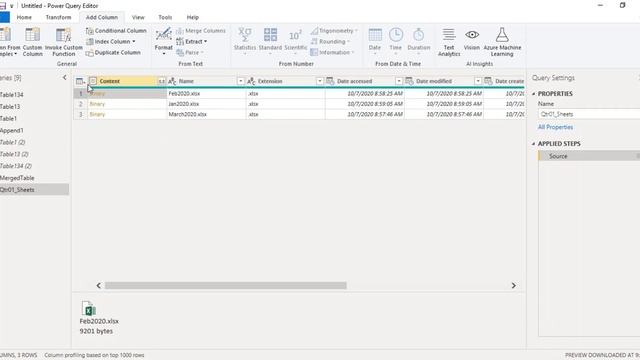Switch to the Transform tab
Screen dimensions: 640x360
[x=58, y=17]
